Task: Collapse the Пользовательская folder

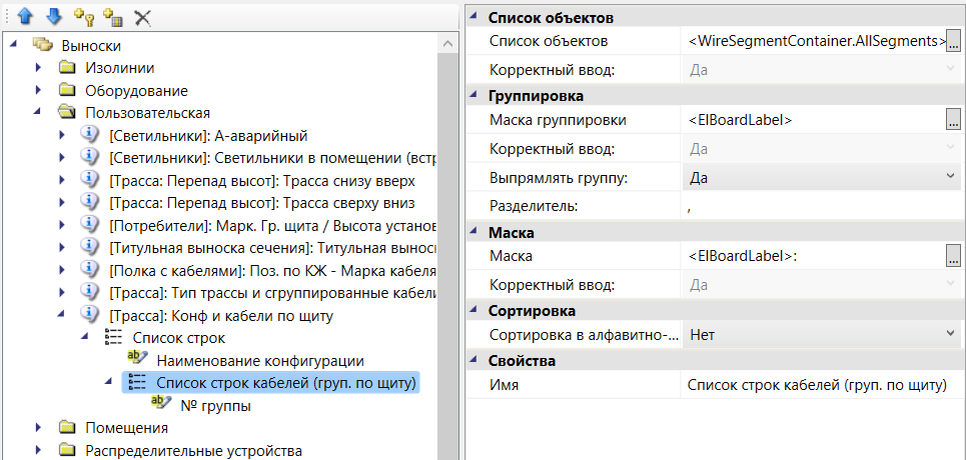Action: coord(38,112)
